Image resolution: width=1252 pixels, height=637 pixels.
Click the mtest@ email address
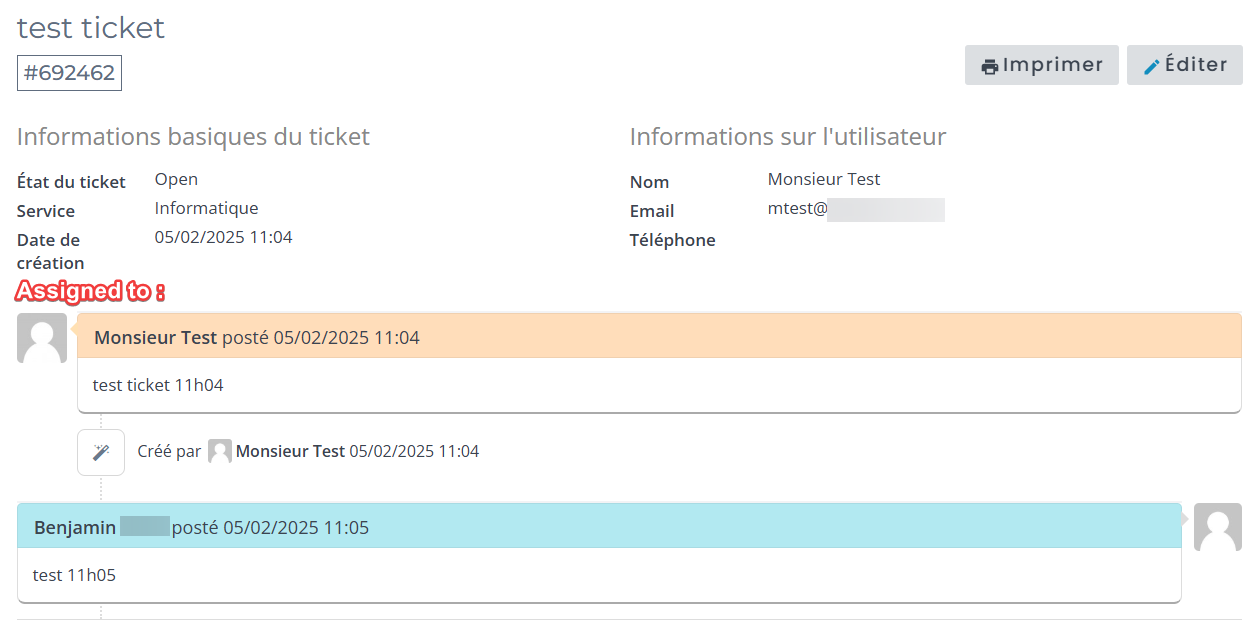pyautogui.click(x=797, y=209)
